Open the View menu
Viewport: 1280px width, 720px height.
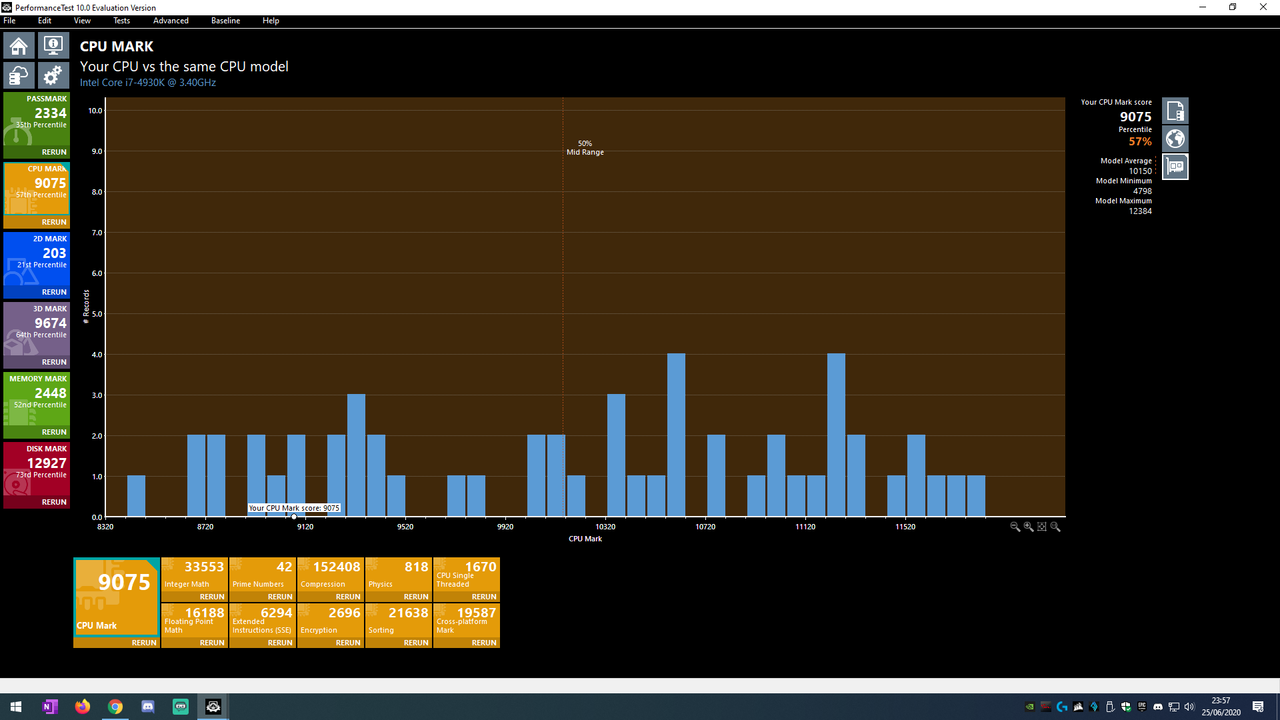82,20
